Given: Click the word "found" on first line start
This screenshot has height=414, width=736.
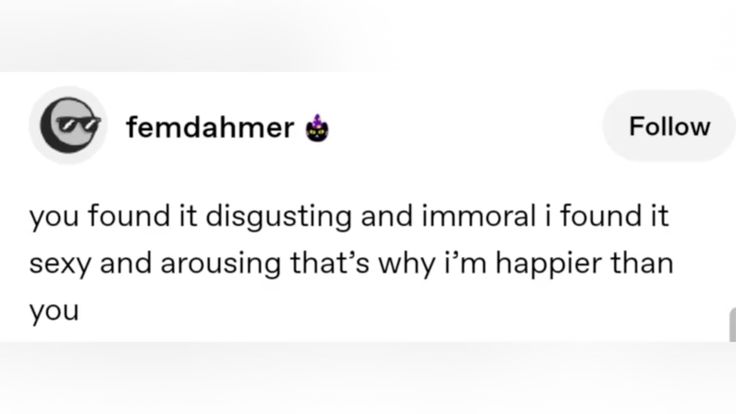Looking at the screenshot, I should [117, 217].
